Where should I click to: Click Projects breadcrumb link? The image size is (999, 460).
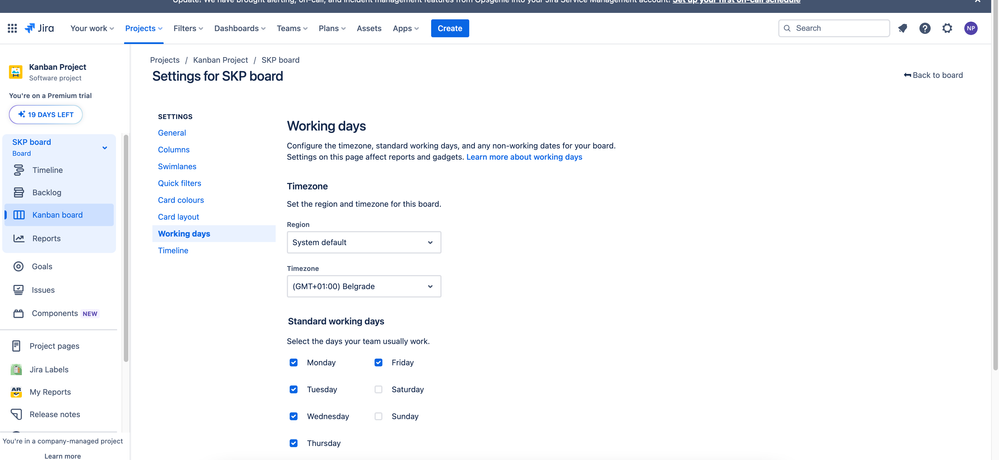(x=165, y=60)
